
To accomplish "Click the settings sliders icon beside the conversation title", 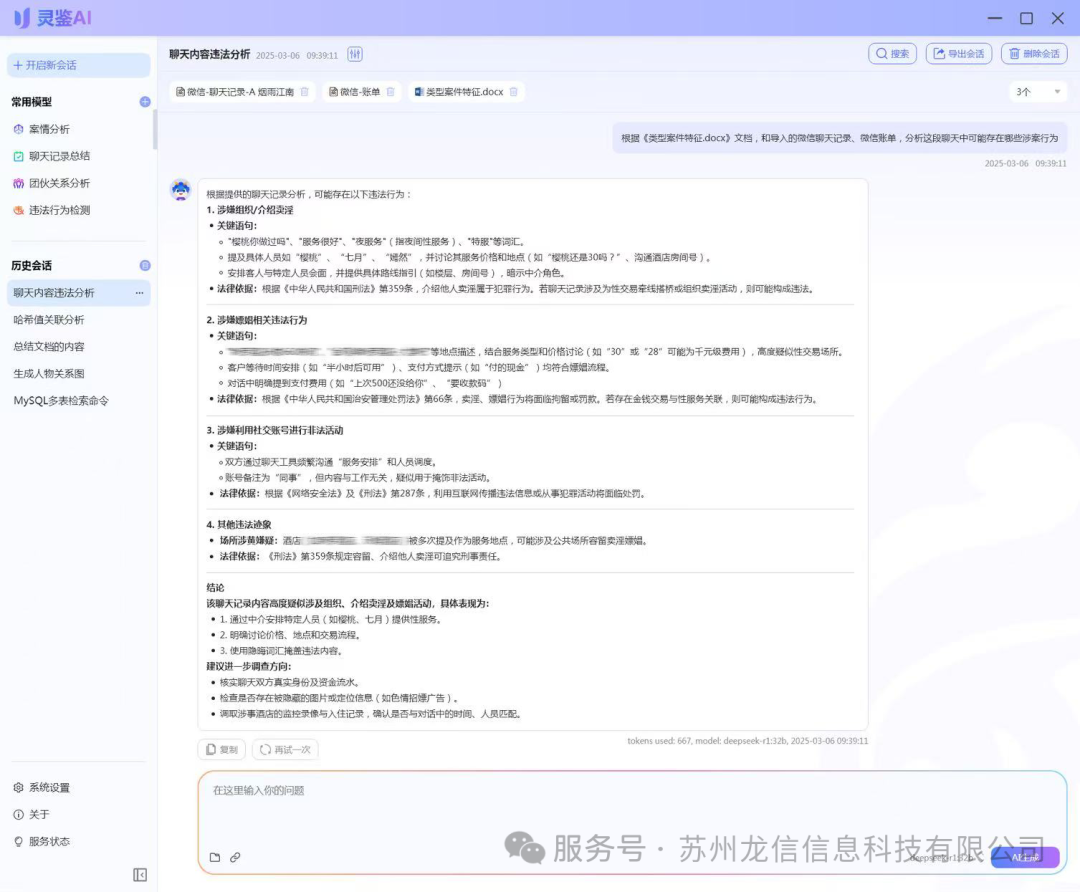I will 355,55.
